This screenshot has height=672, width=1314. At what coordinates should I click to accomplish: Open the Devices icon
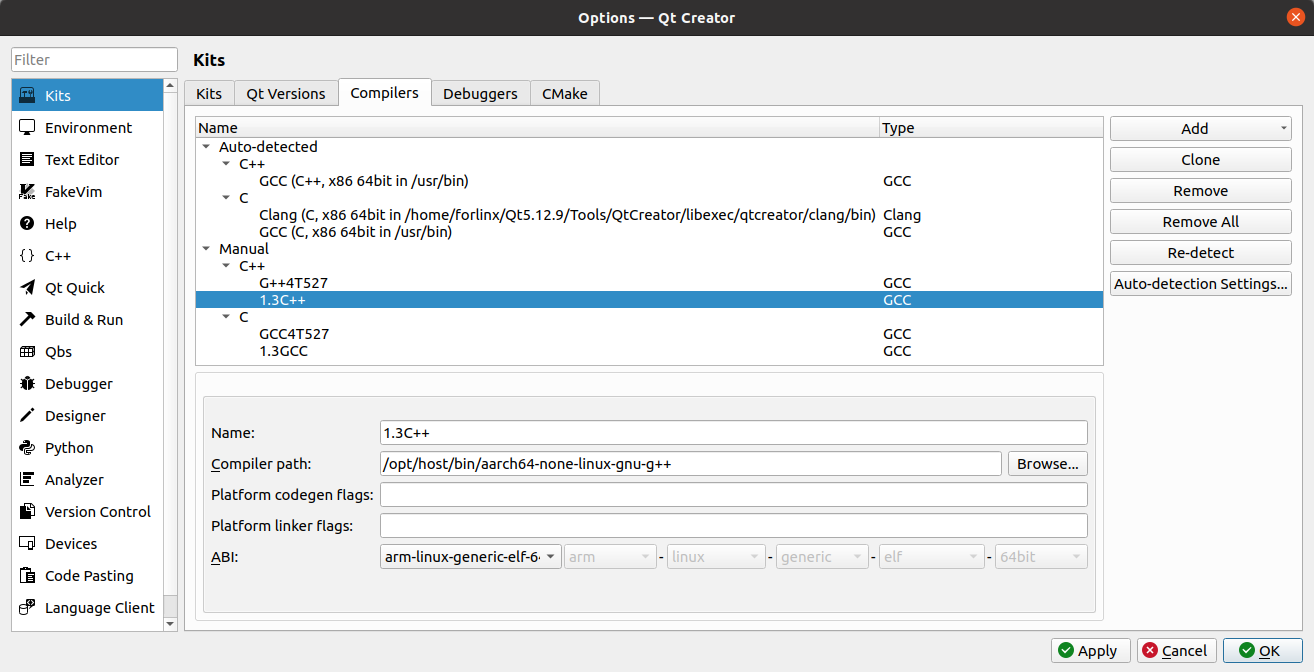(27, 544)
